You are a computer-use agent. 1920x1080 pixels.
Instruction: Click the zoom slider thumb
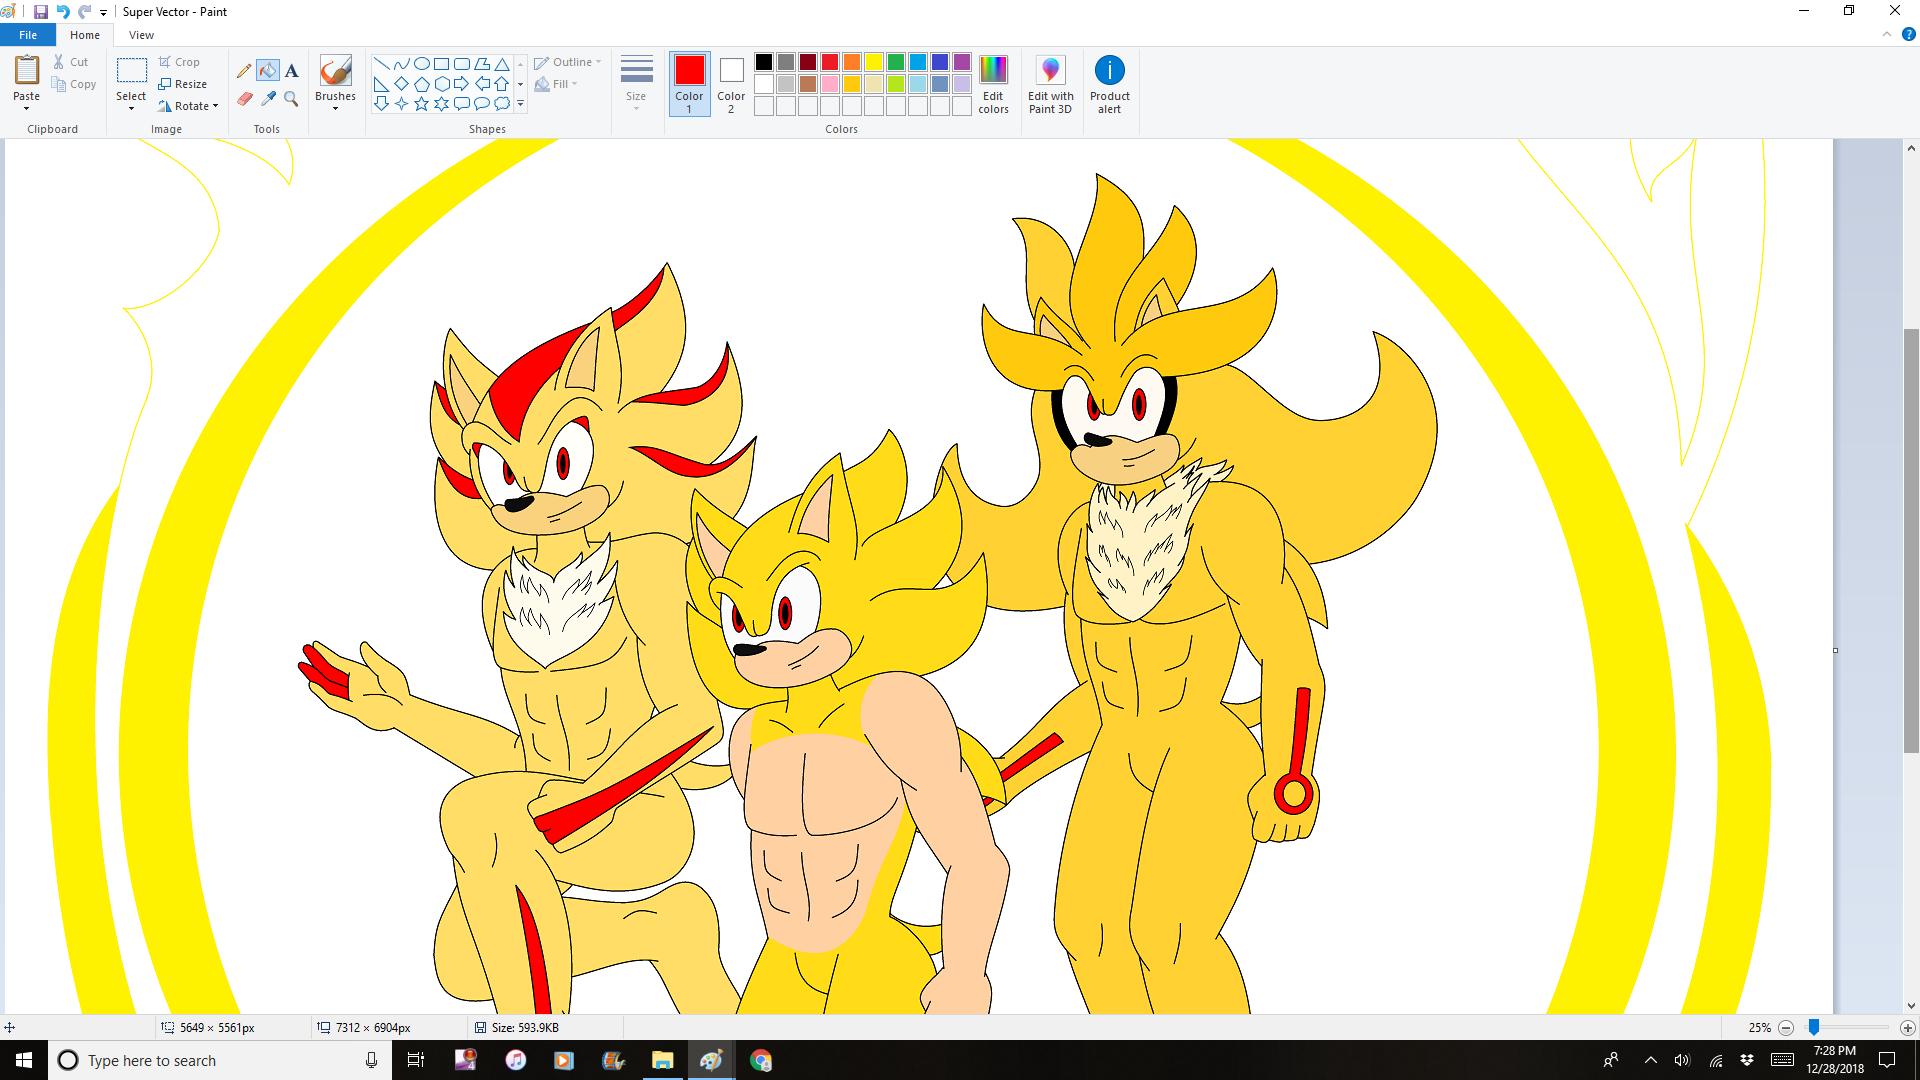tap(1814, 1028)
